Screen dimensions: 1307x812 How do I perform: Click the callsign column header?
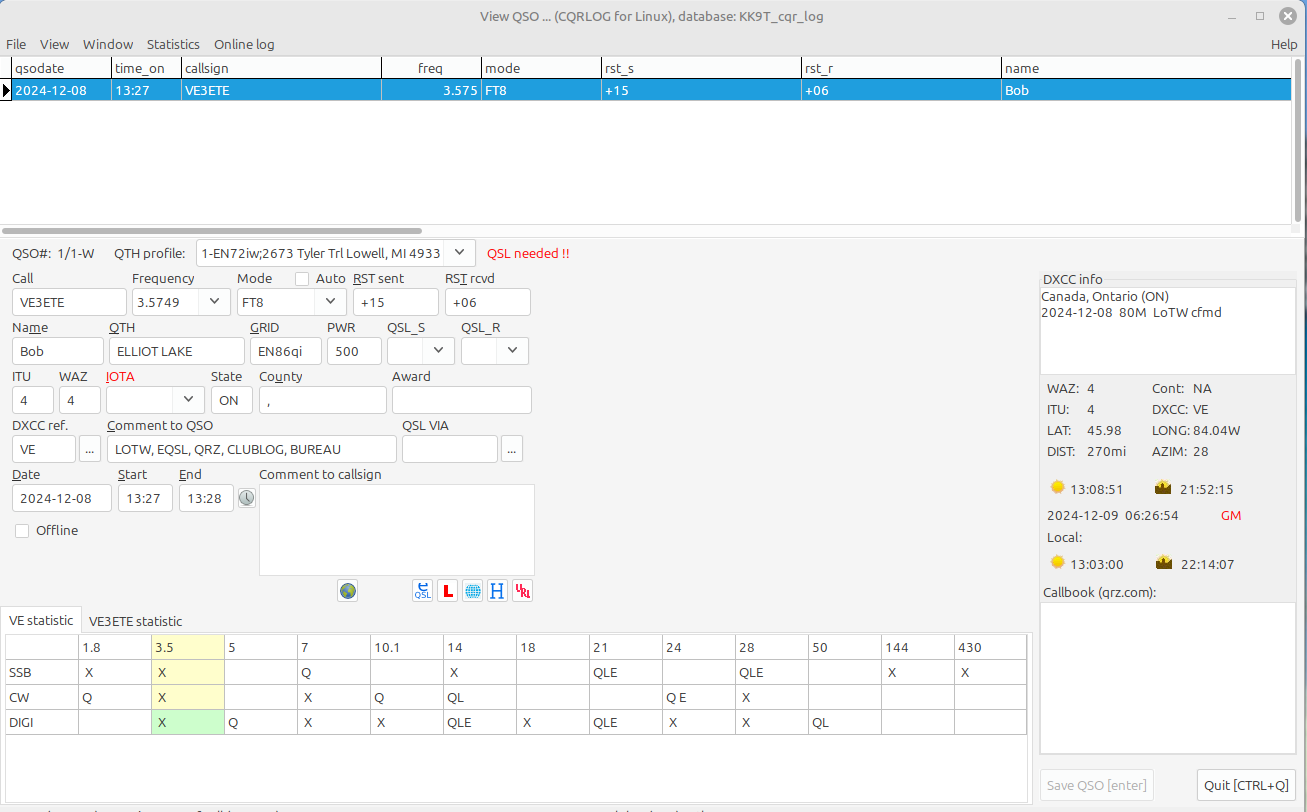(281, 68)
